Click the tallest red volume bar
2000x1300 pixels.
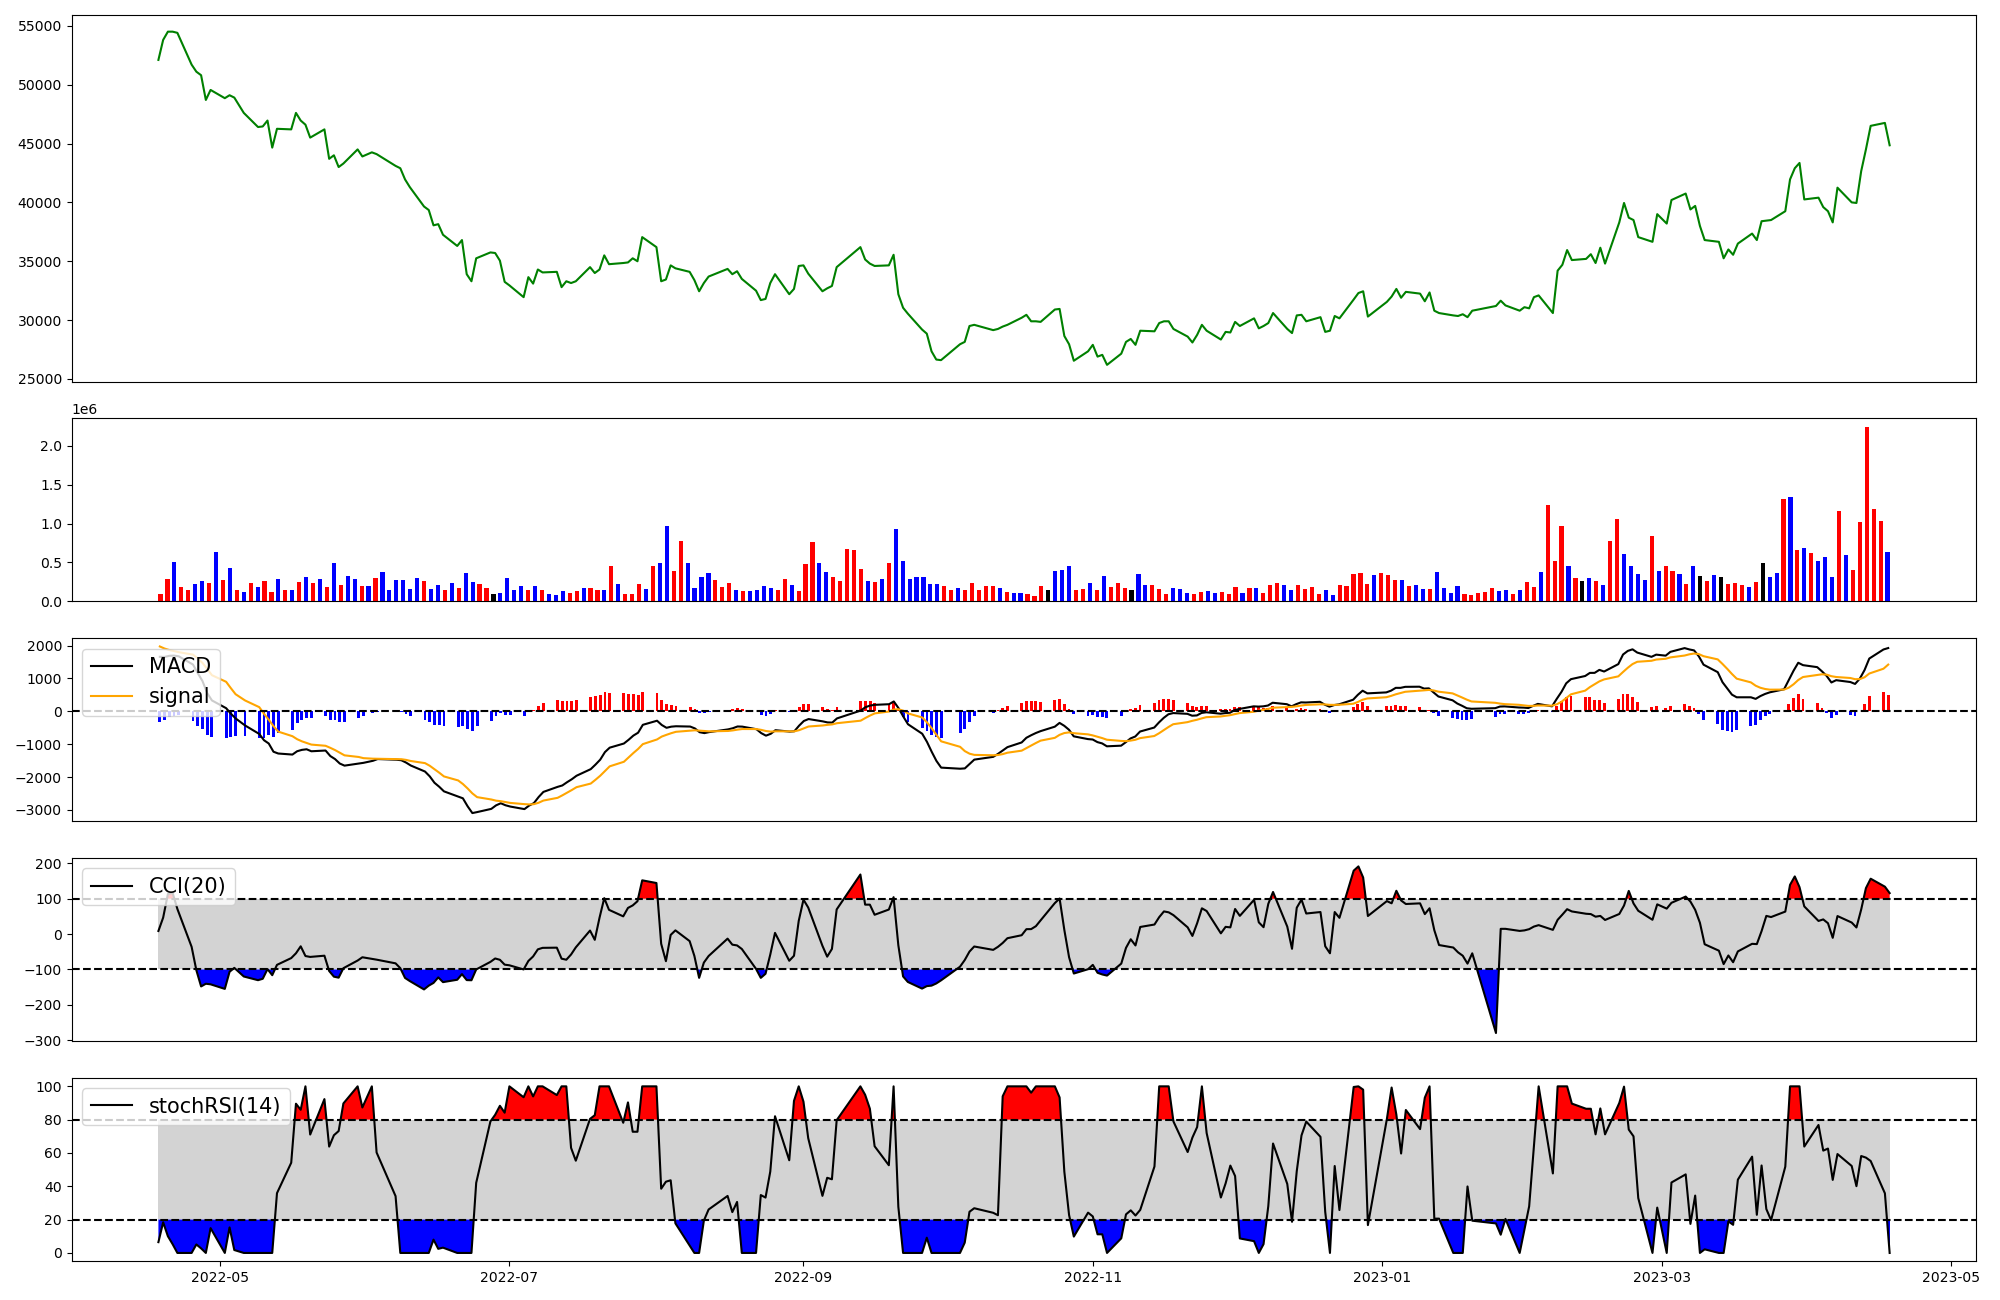[x=1866, y=514]
